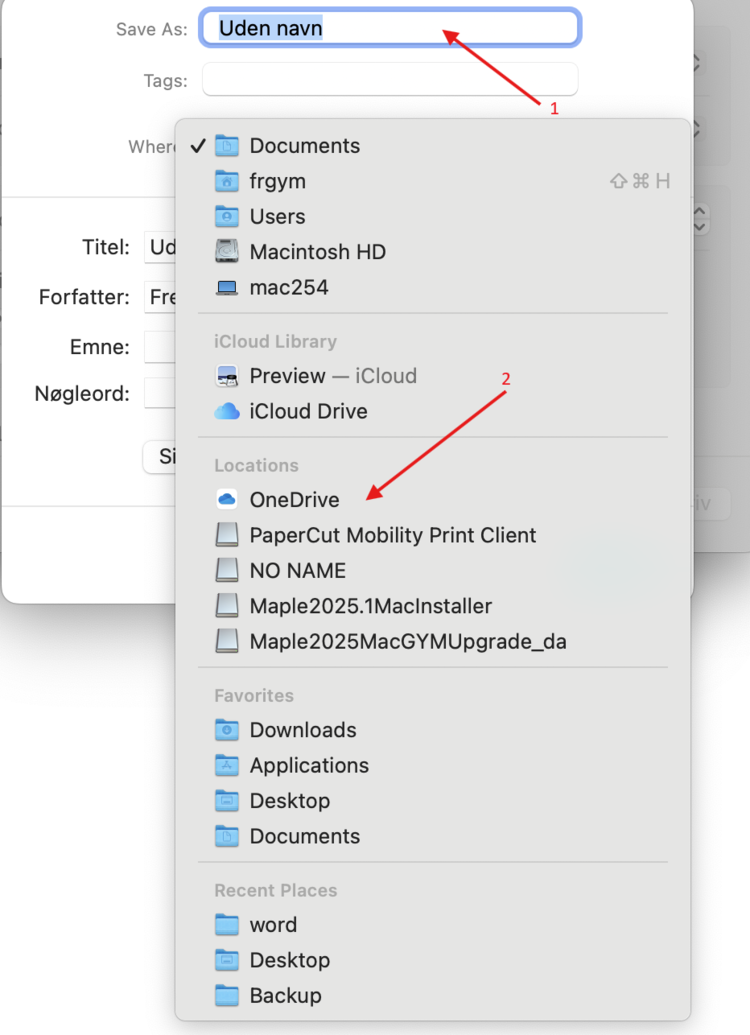
Task: Choose Downloads under Favorites
Action: [302, 730]
